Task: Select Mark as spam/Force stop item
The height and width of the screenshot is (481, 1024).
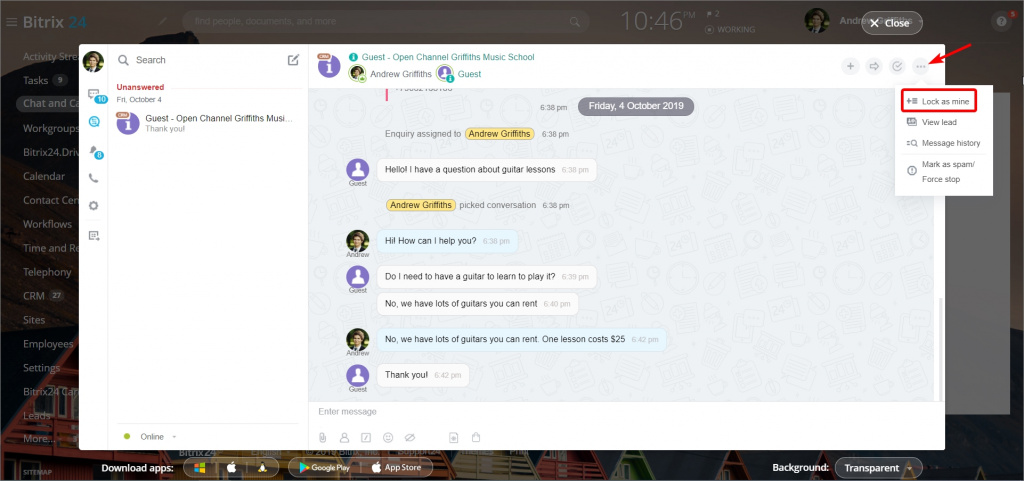Action: click(x=944, y=172)
